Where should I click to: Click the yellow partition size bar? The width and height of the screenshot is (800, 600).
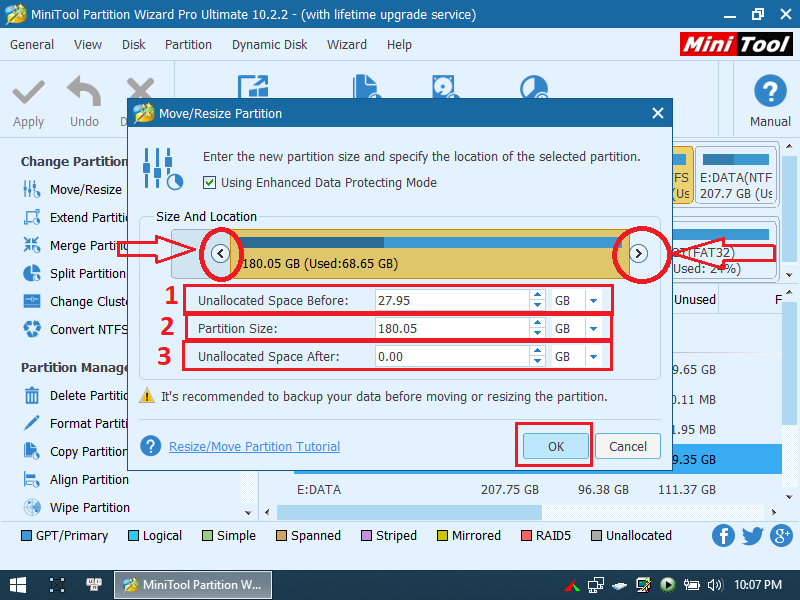click(430, 254)
